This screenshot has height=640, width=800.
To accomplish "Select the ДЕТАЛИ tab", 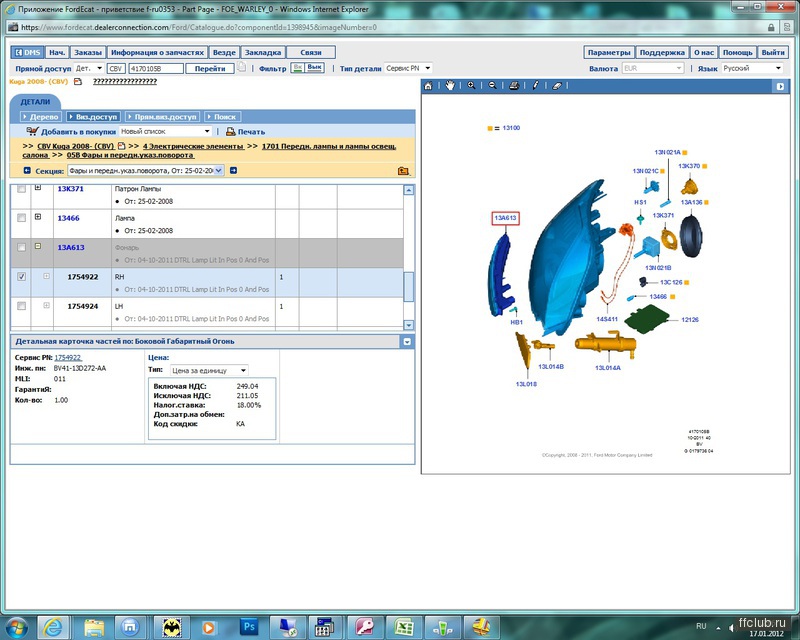I will pos(35,102).
